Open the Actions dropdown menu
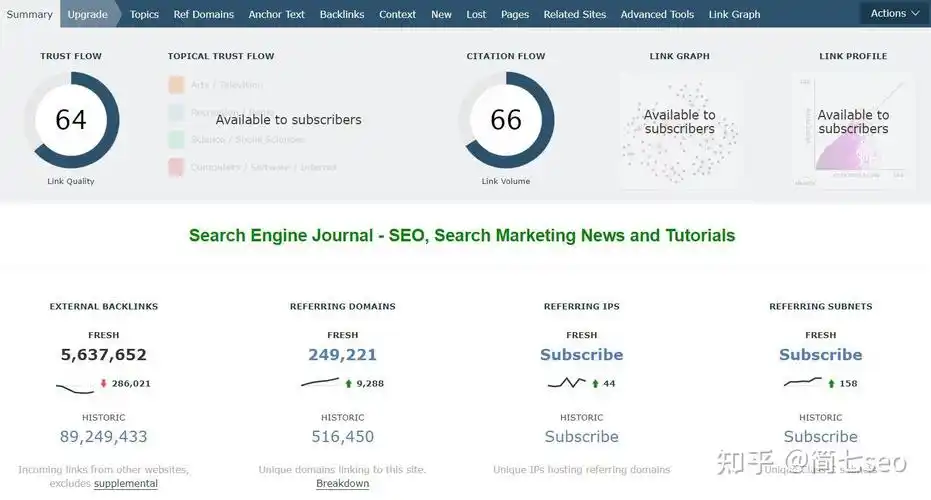931x500 pixels. pos(894,14)
